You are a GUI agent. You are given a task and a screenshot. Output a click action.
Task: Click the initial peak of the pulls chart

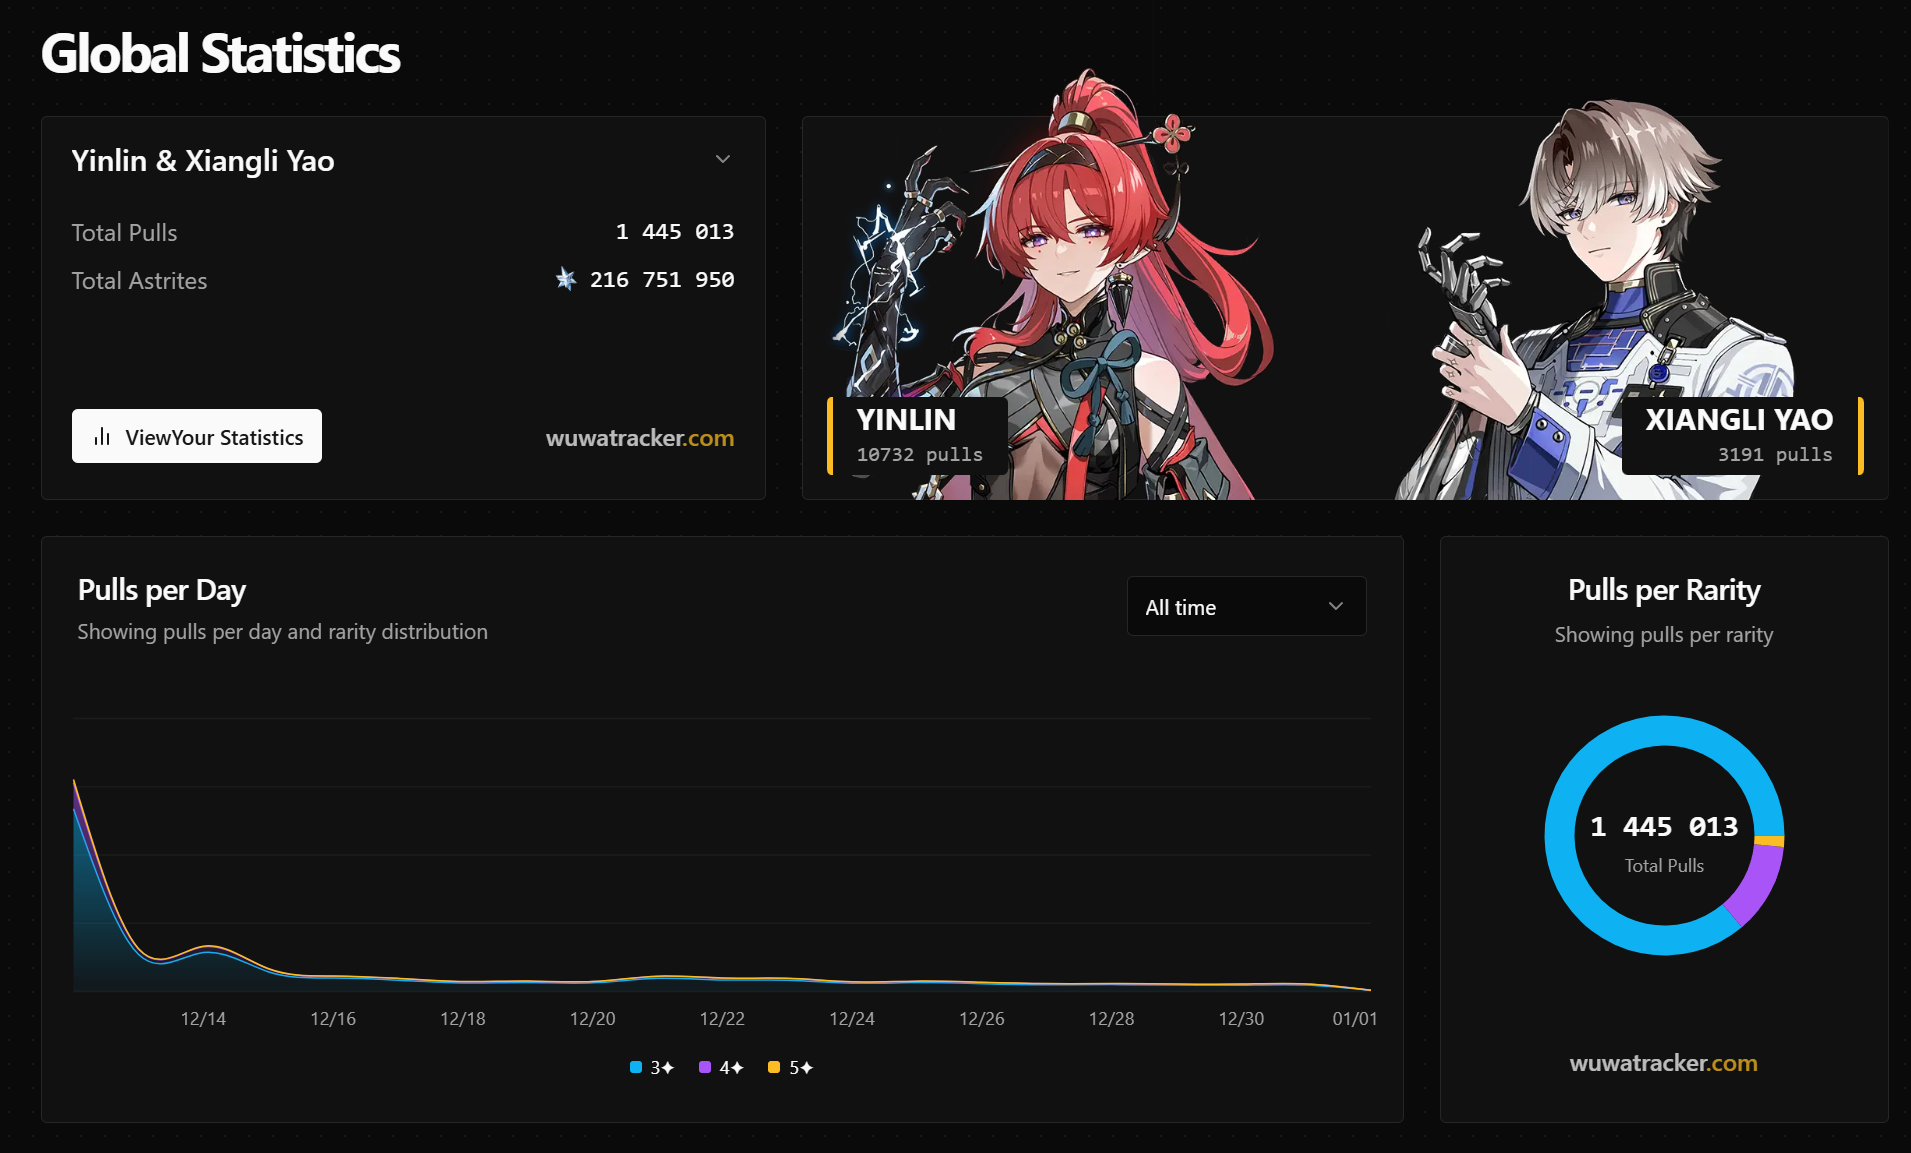(x=75, y=782)
